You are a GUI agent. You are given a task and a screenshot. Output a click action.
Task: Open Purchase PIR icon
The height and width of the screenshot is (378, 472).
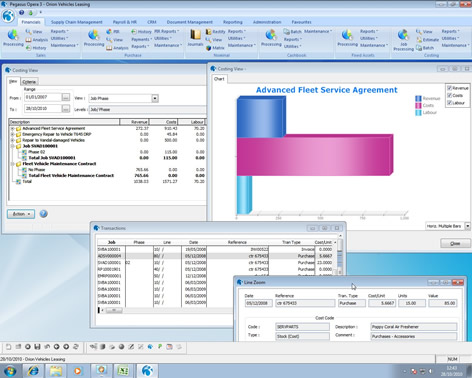(109, 32)
